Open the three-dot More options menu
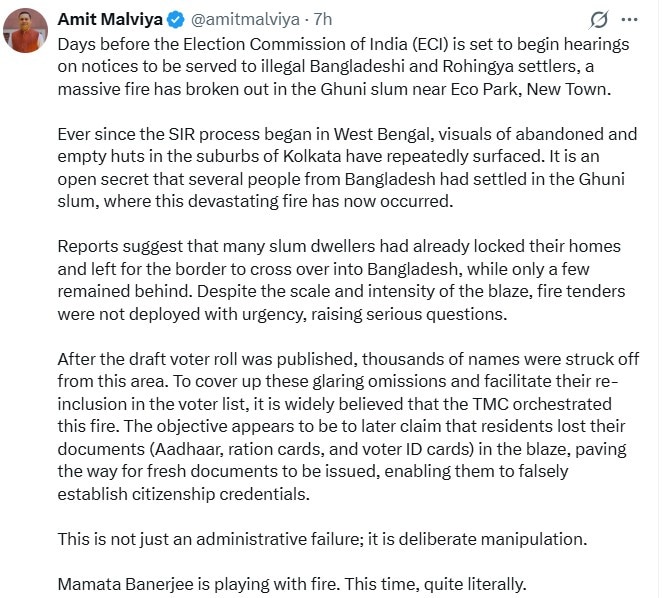Screen dimensions: 669x598 (629, 20)
